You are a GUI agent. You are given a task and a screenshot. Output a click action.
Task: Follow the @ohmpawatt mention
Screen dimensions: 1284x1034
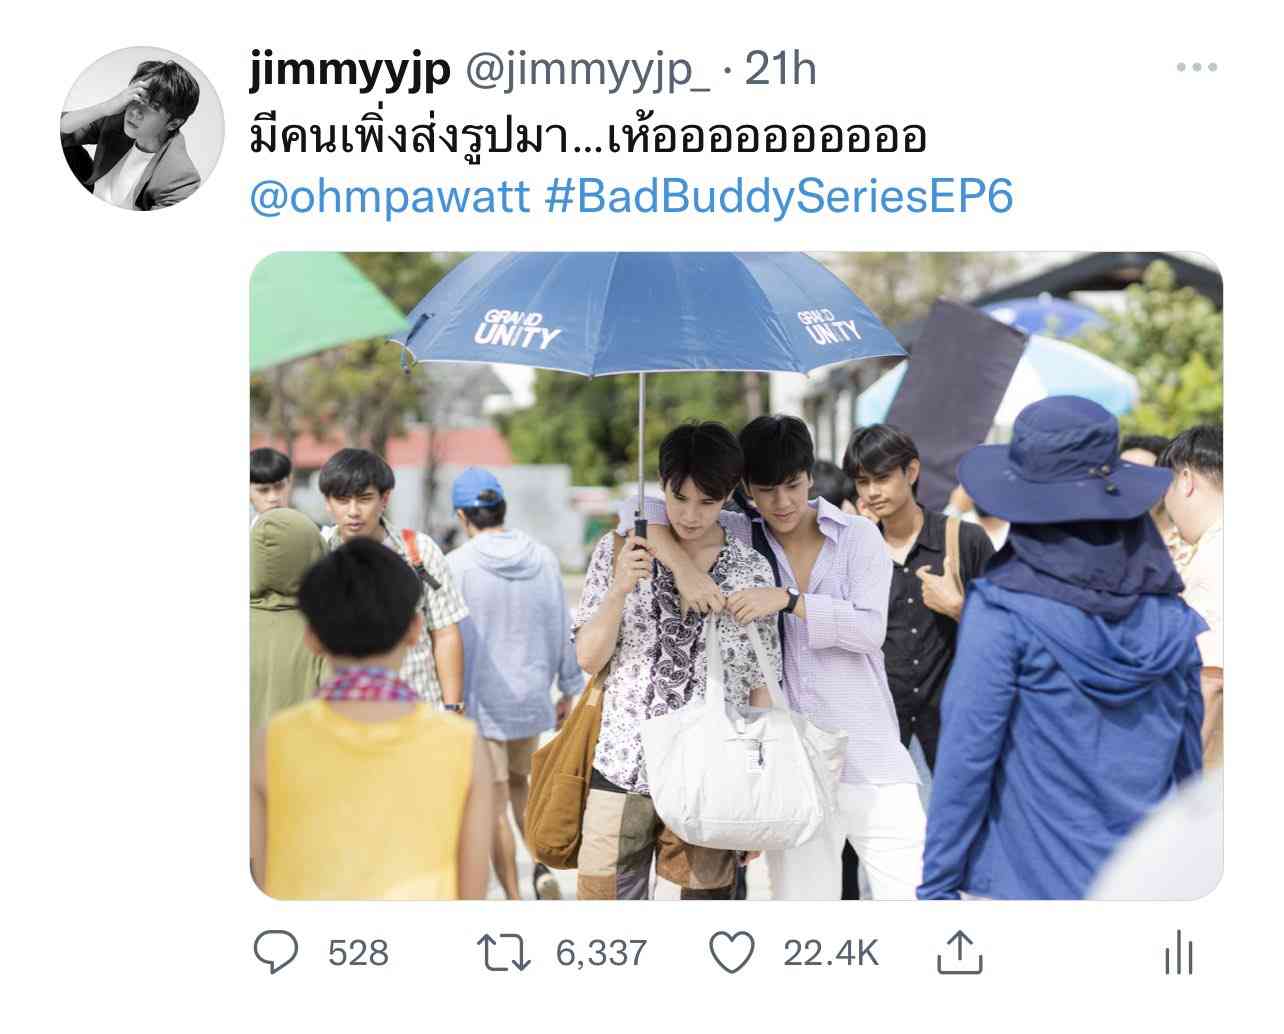click(391, 196)
